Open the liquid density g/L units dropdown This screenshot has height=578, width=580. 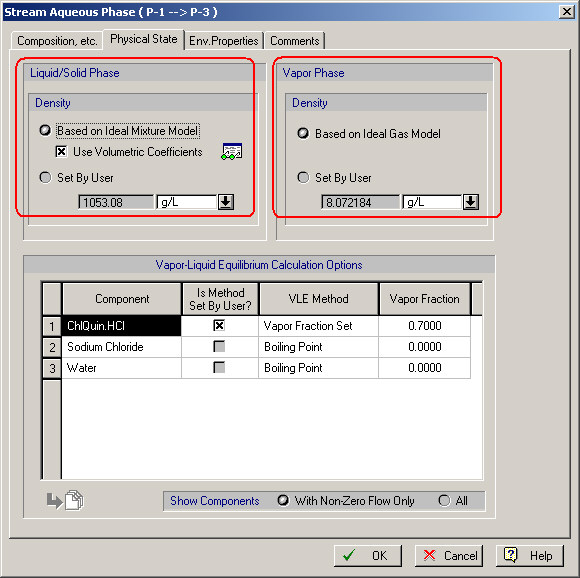click(226, 202)
